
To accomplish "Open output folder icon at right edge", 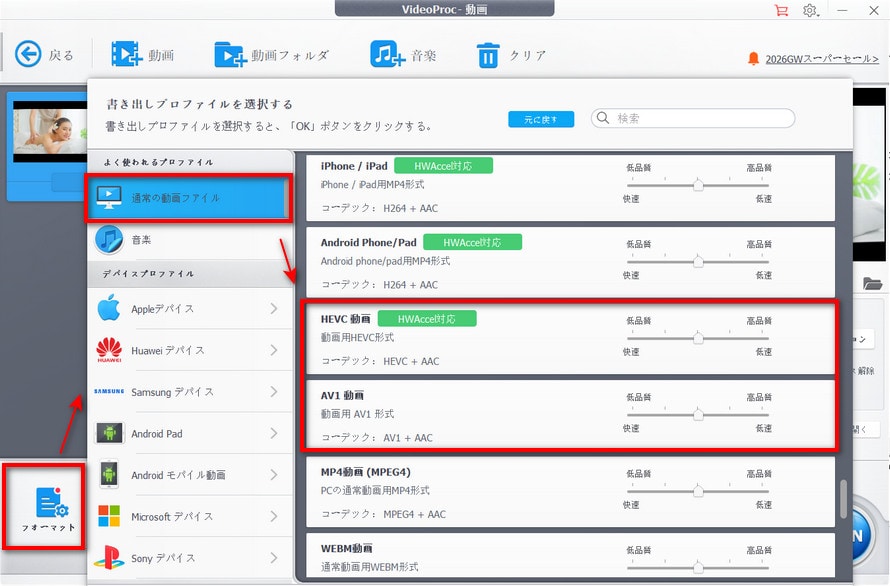I will point(872,283).
